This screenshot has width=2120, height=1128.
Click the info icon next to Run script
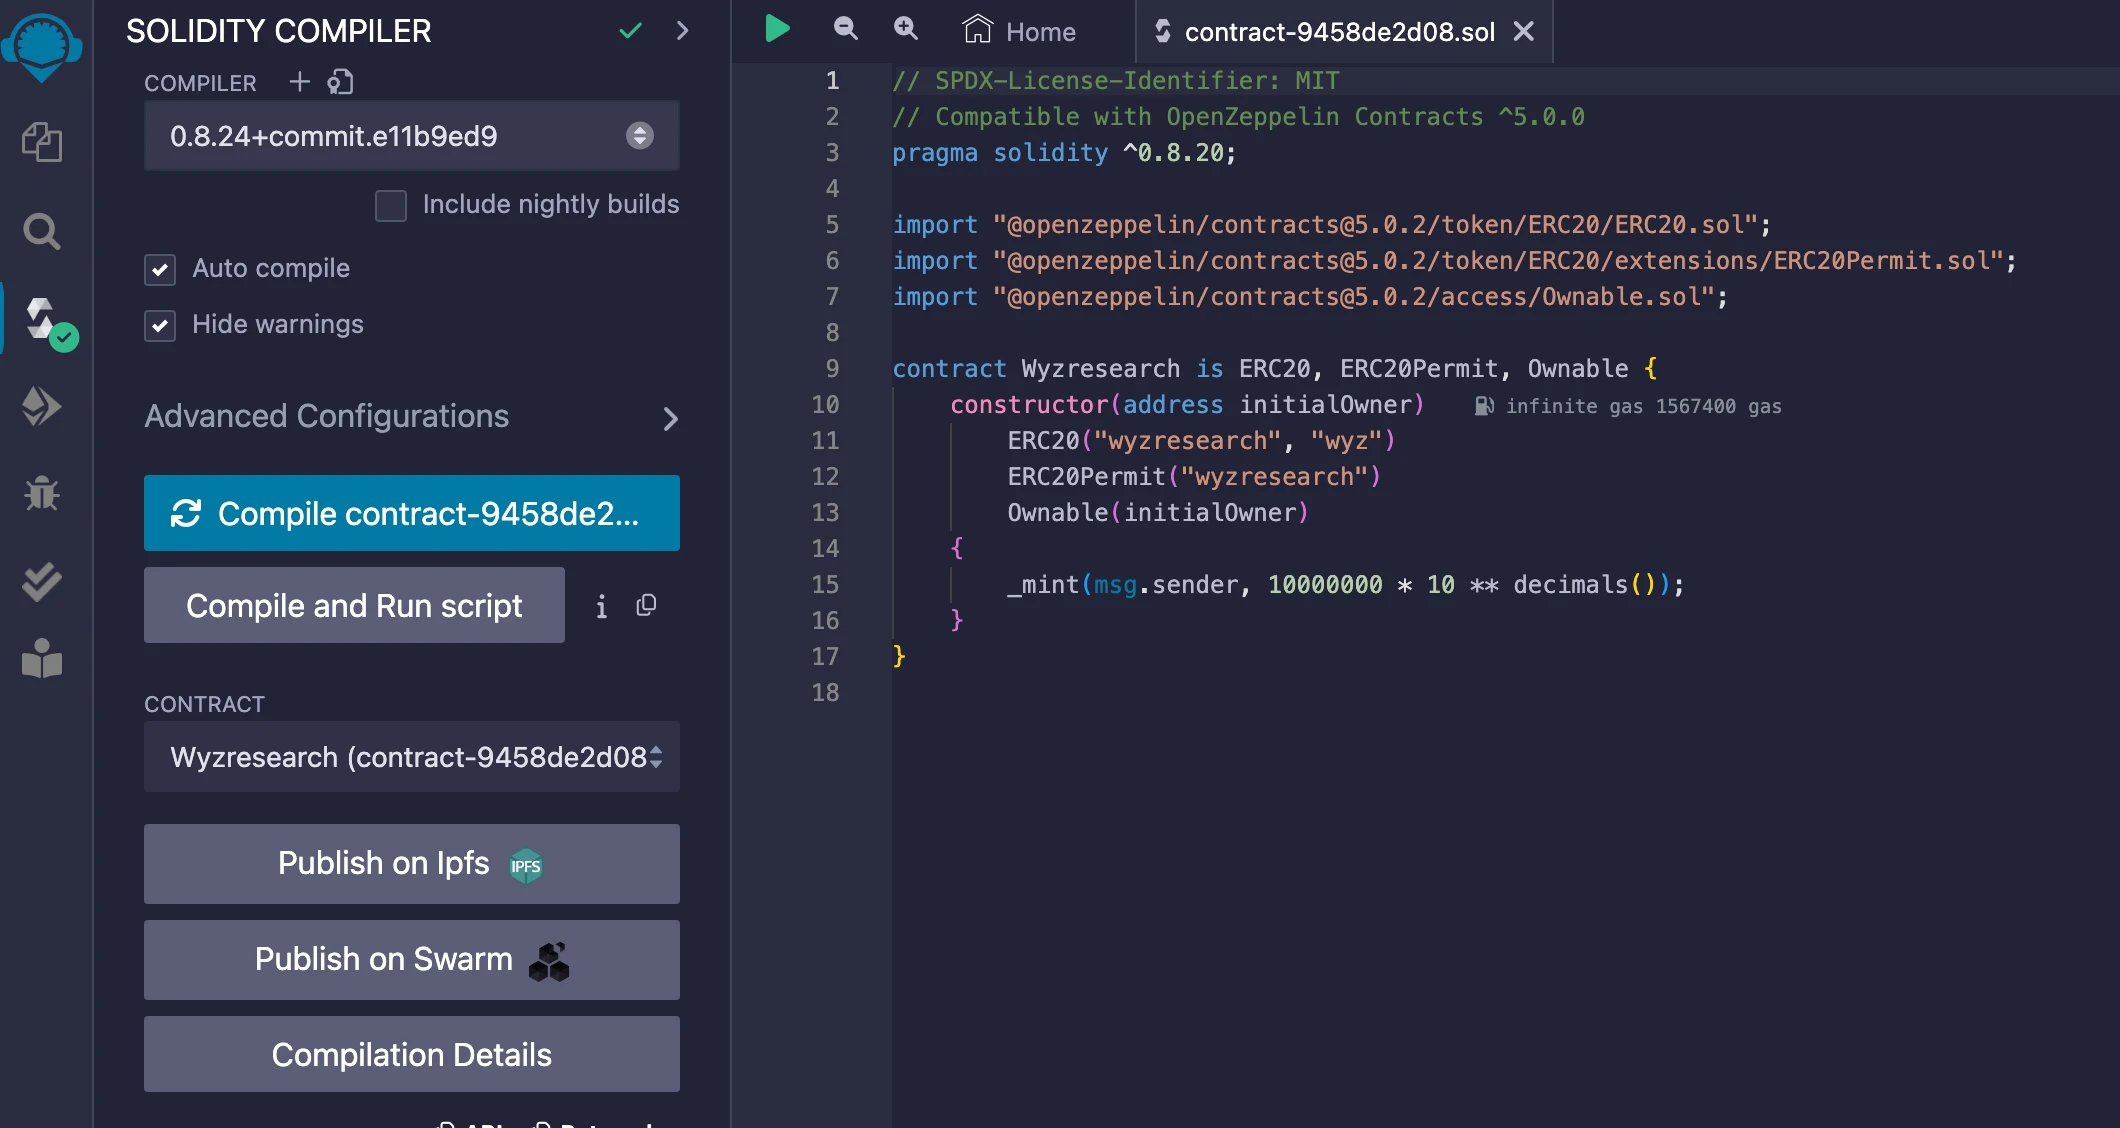point(602,606)
